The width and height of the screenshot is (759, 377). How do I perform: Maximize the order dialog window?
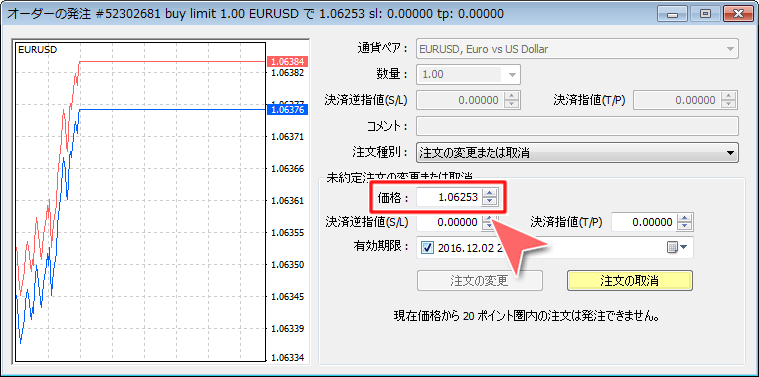point(705,14)
